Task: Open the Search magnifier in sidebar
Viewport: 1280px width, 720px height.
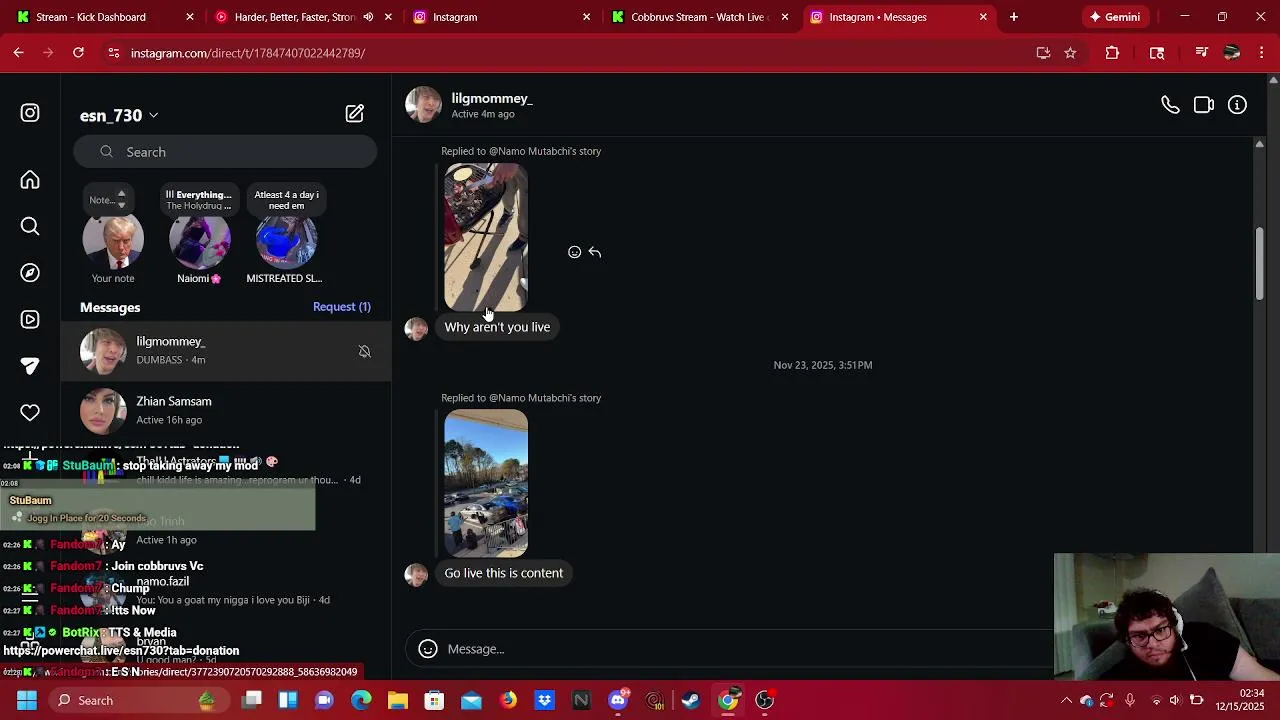Action: click(30, 226)
